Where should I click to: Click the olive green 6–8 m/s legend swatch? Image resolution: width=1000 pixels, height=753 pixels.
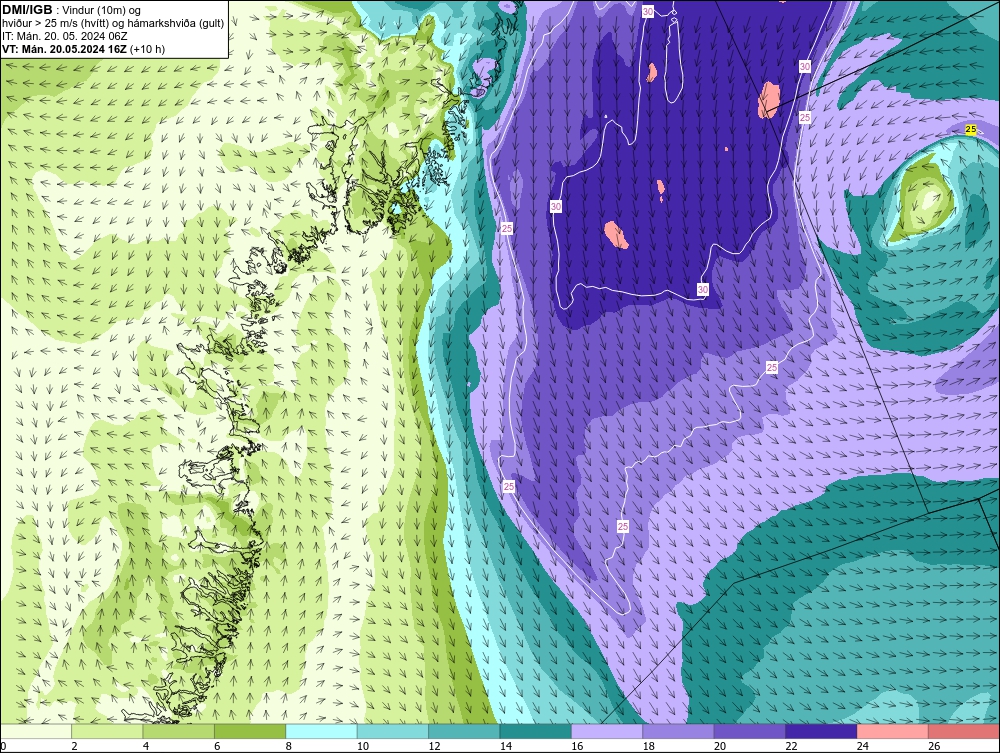[250, 731]
